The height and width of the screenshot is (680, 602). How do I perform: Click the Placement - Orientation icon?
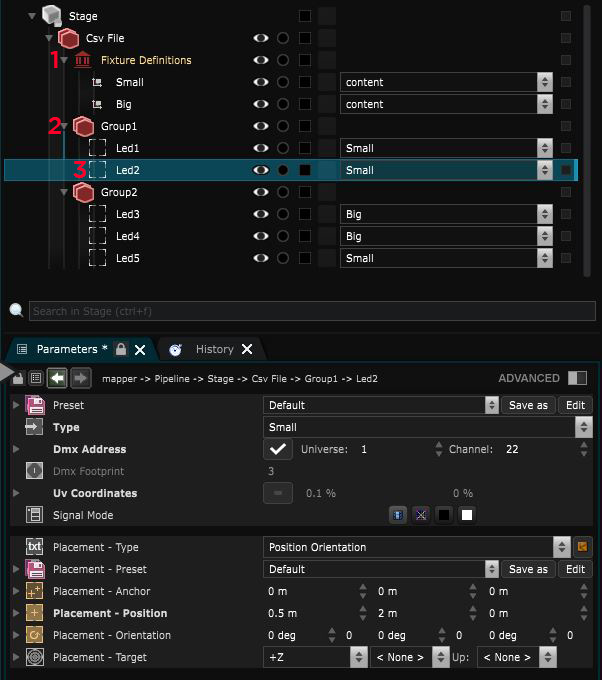click(35, 635)
